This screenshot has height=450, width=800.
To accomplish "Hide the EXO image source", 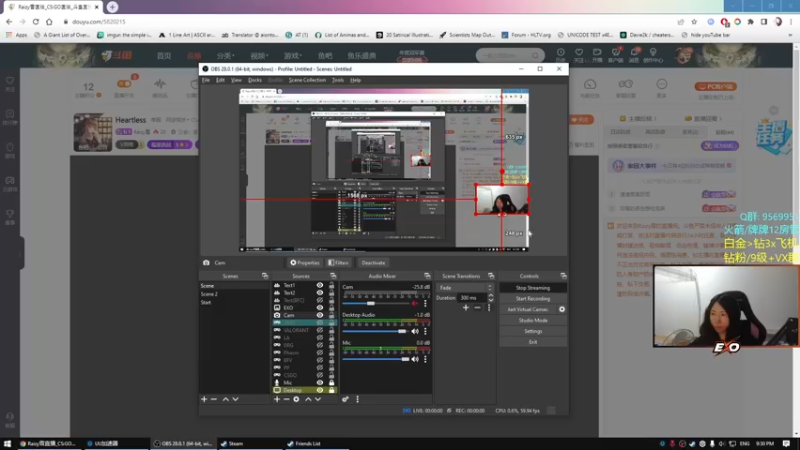I will click(320, 308).
